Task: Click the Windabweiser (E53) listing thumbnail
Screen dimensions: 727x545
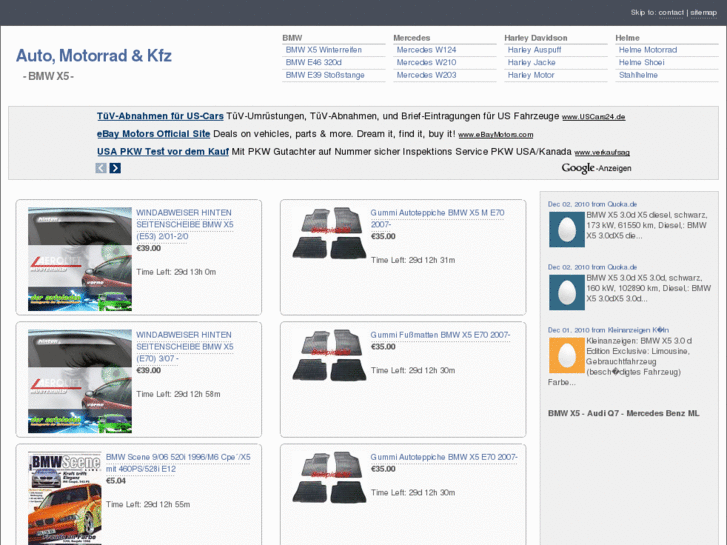Action: click(80, 259)
